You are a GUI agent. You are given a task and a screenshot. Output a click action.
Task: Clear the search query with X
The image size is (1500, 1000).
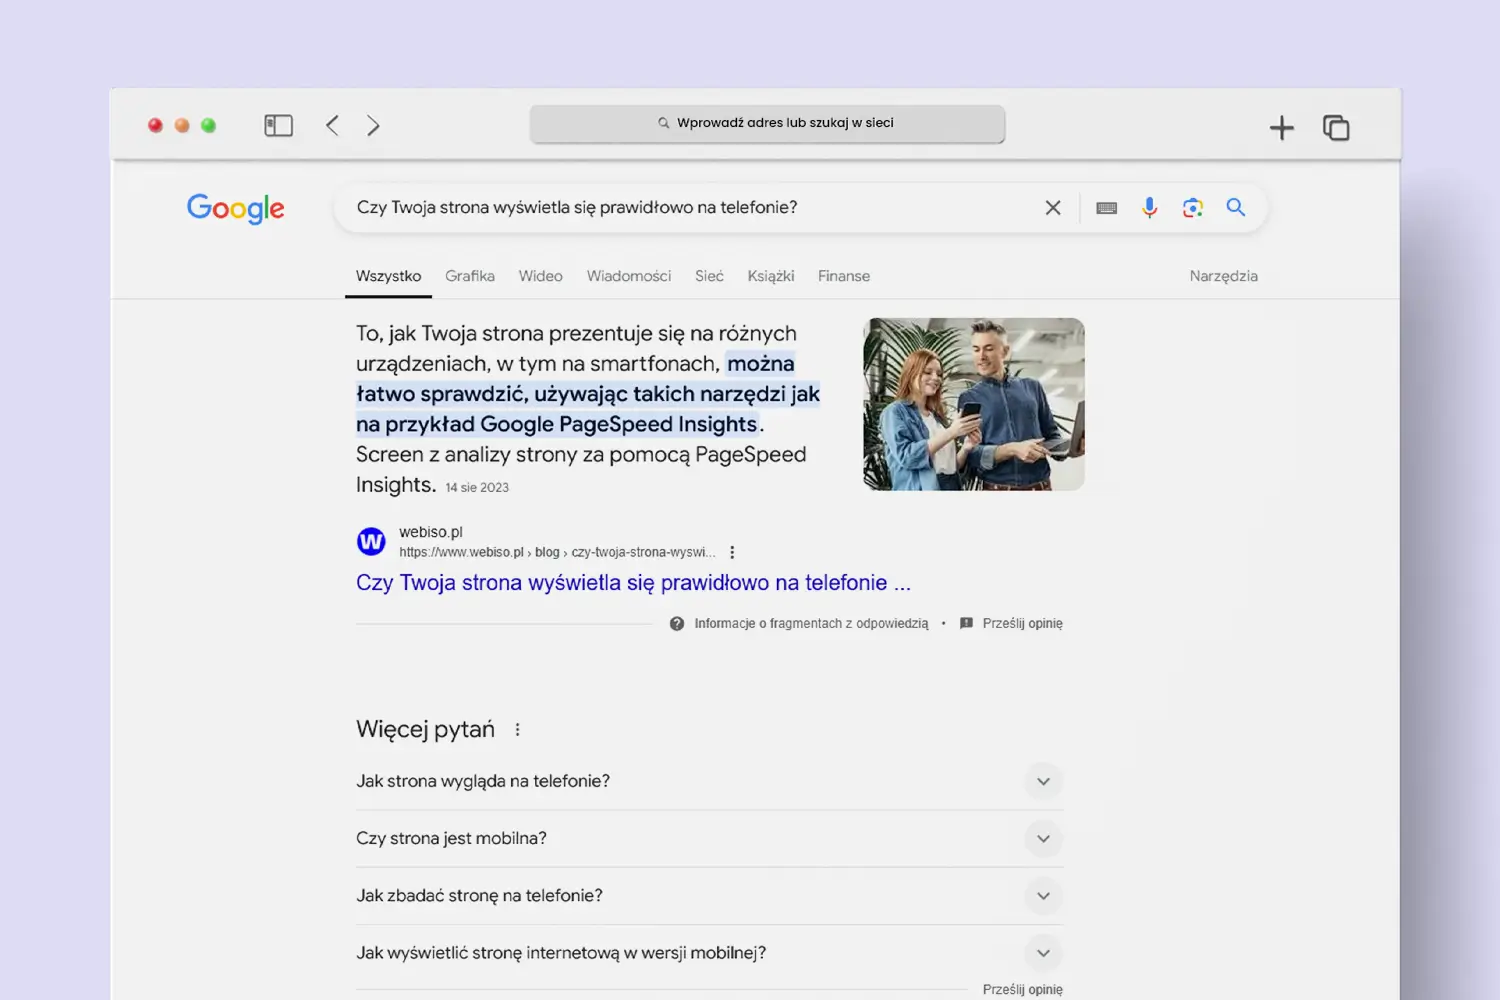click(1053, 207)
